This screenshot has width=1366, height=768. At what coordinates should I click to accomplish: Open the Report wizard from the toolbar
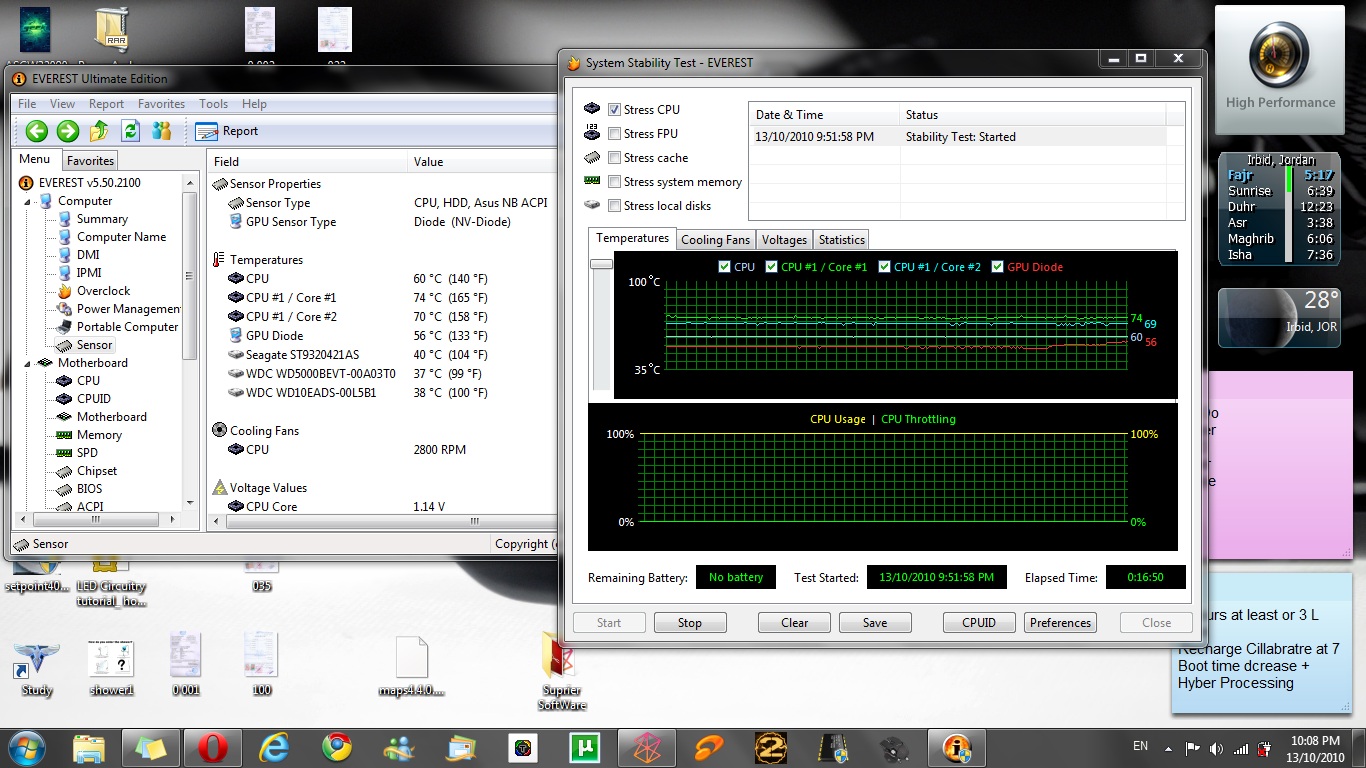[227, 131]
